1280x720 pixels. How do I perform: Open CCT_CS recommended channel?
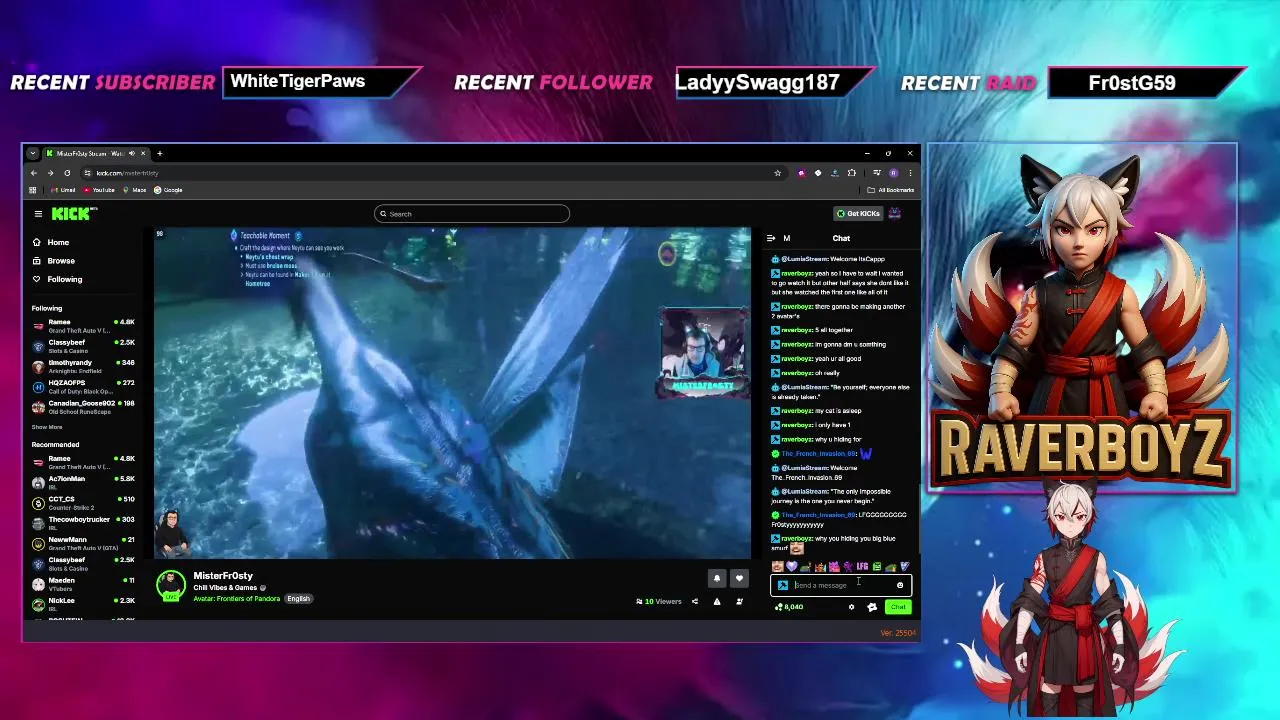point(84,502)
